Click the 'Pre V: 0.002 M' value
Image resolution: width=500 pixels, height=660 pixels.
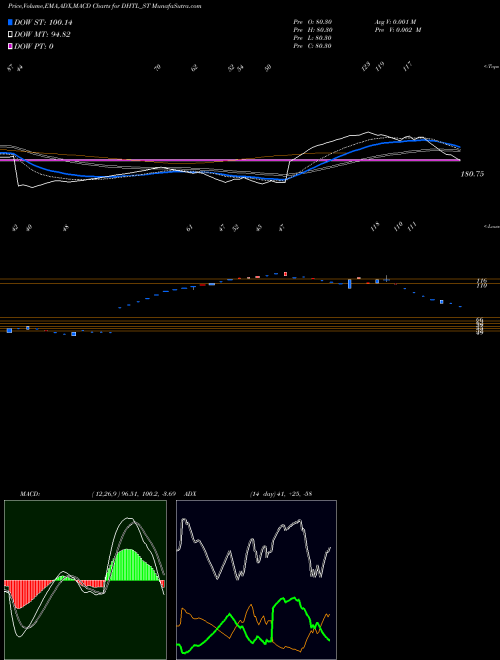click(x=400, y=30)
